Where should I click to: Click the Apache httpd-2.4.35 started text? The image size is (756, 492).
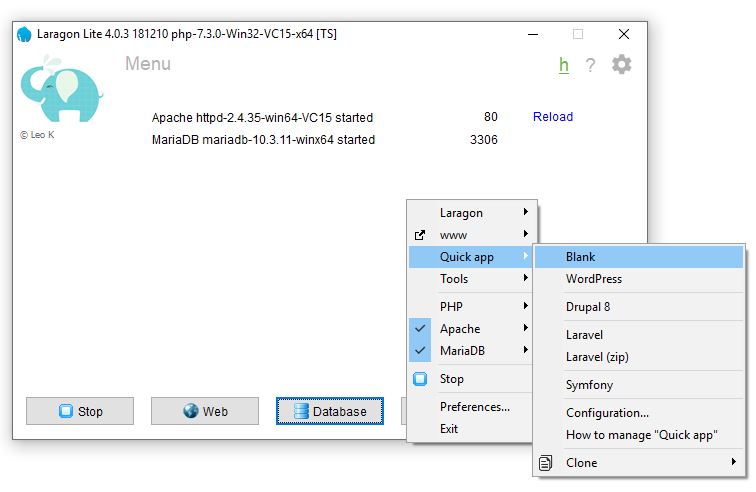coord(262,118)
